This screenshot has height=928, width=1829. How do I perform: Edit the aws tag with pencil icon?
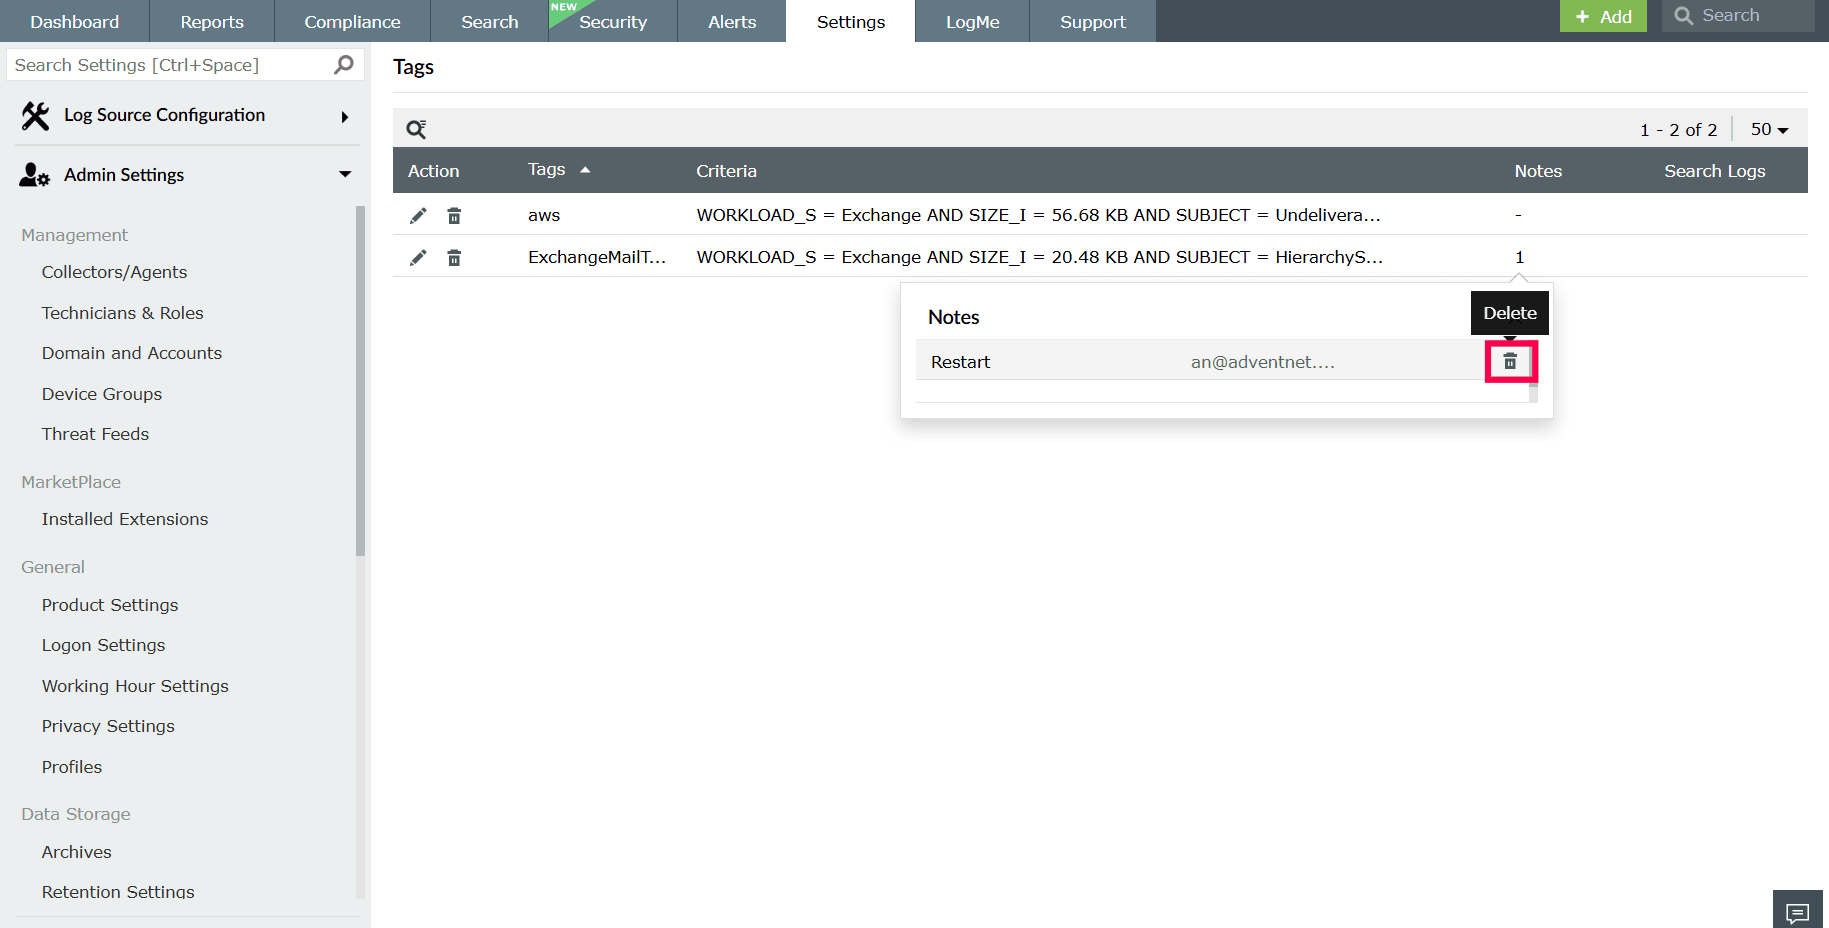pos(418,216)
